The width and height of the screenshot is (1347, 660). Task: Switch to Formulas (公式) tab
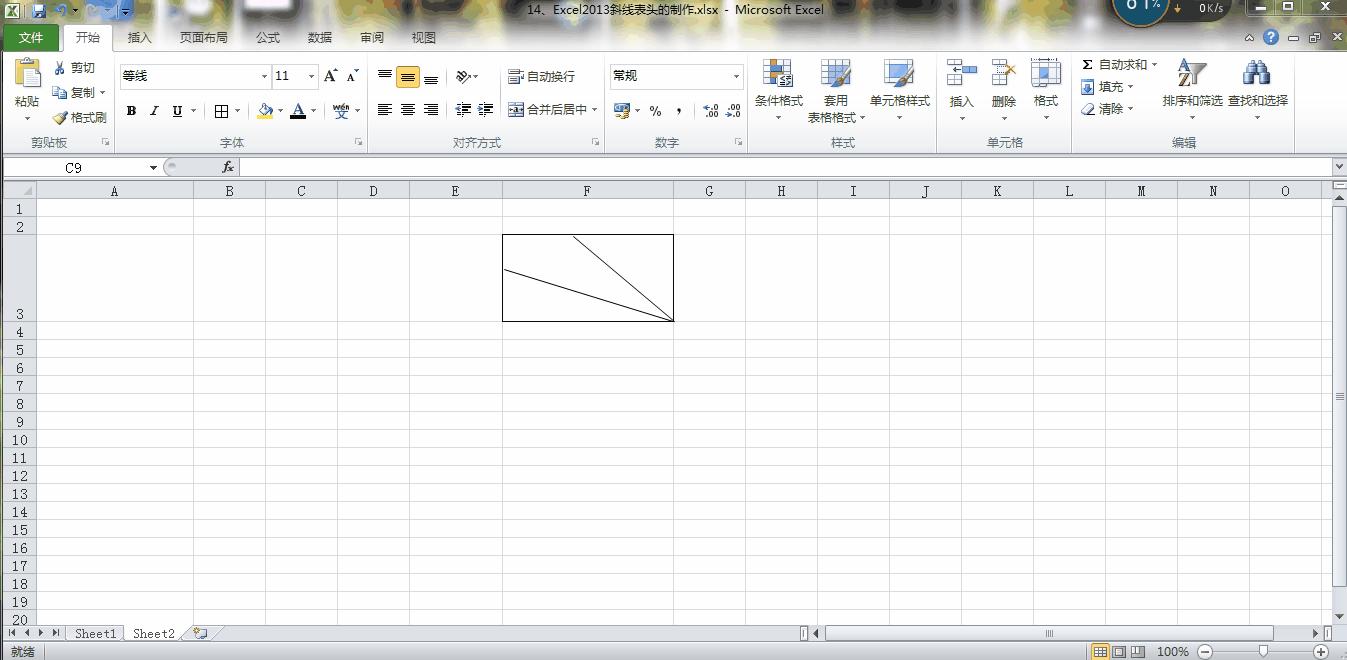click(x=268, y=38)
